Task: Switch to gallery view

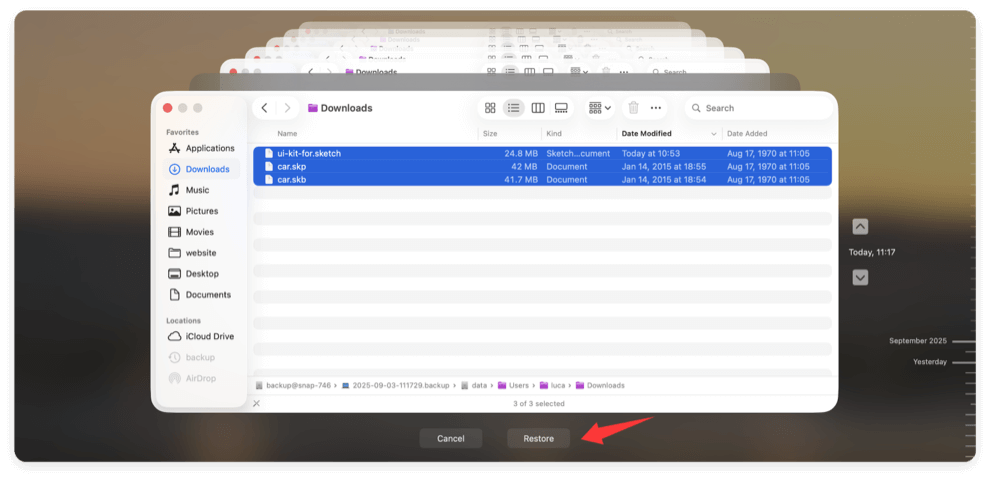Action: [x=561, y=108]
